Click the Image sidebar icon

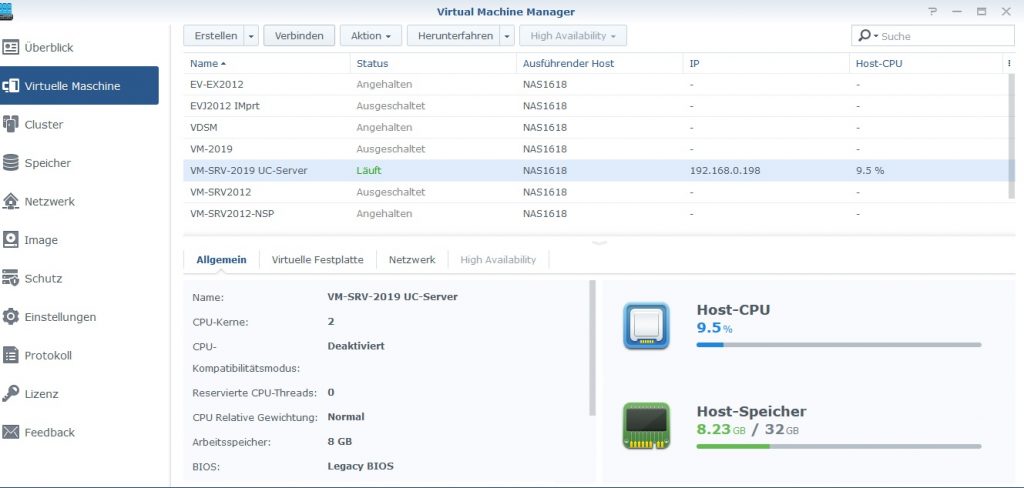coord(10,240)
